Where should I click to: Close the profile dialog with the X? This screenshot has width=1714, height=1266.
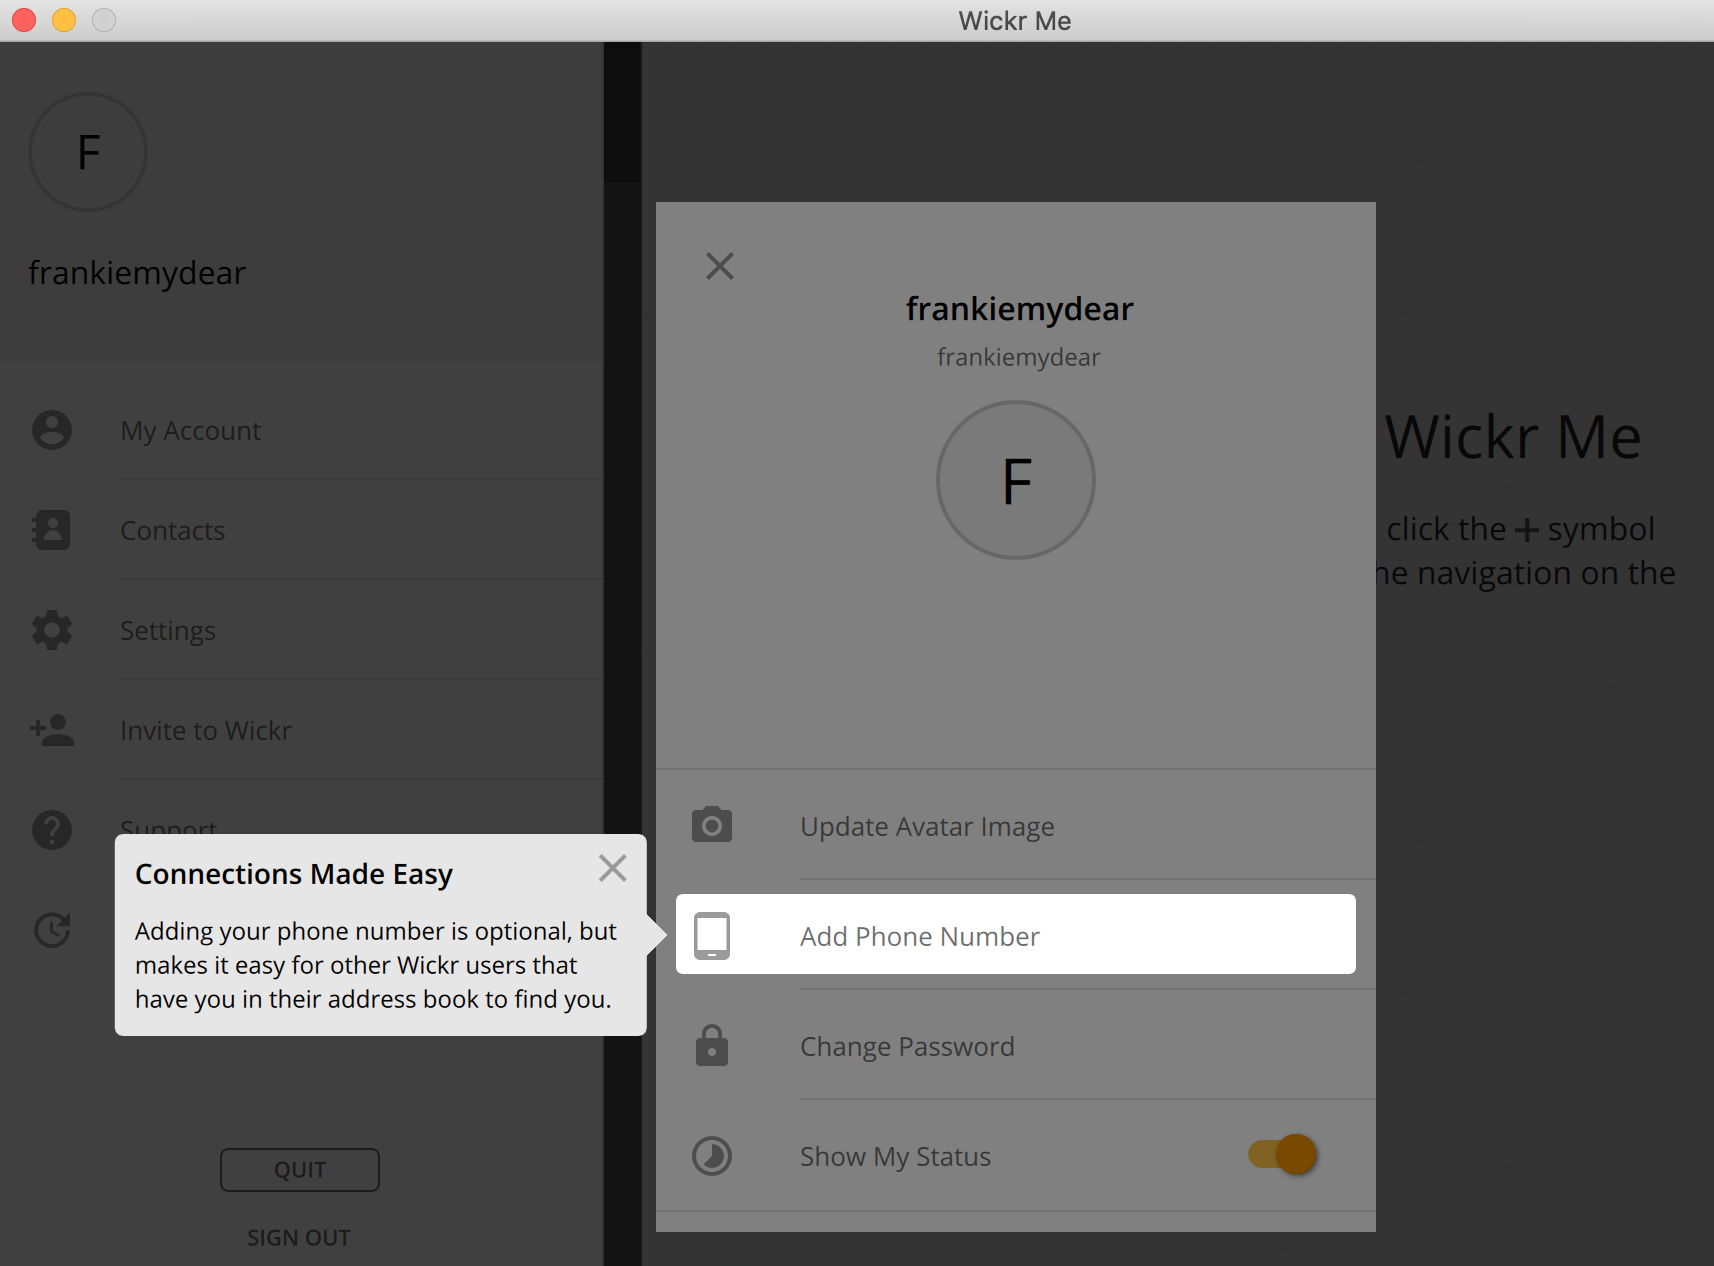click(x=720, y=266)
